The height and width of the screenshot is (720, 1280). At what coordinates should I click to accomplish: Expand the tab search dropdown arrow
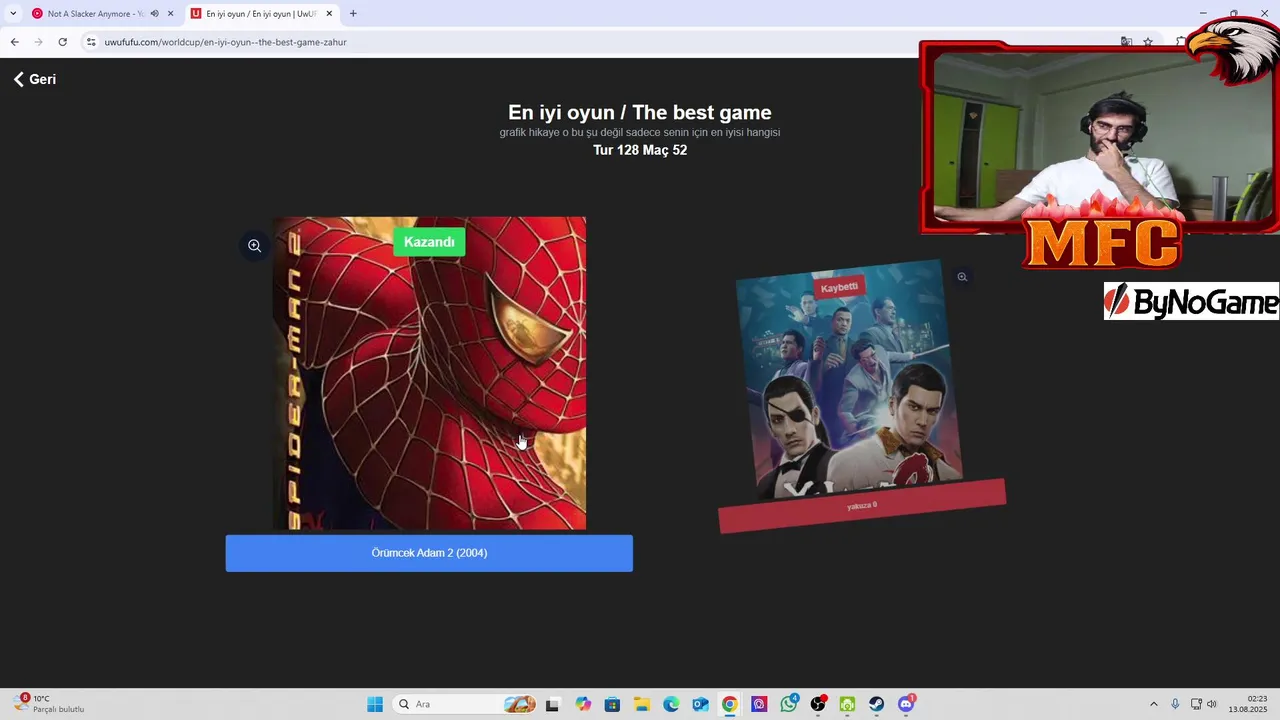coord(13,14)
